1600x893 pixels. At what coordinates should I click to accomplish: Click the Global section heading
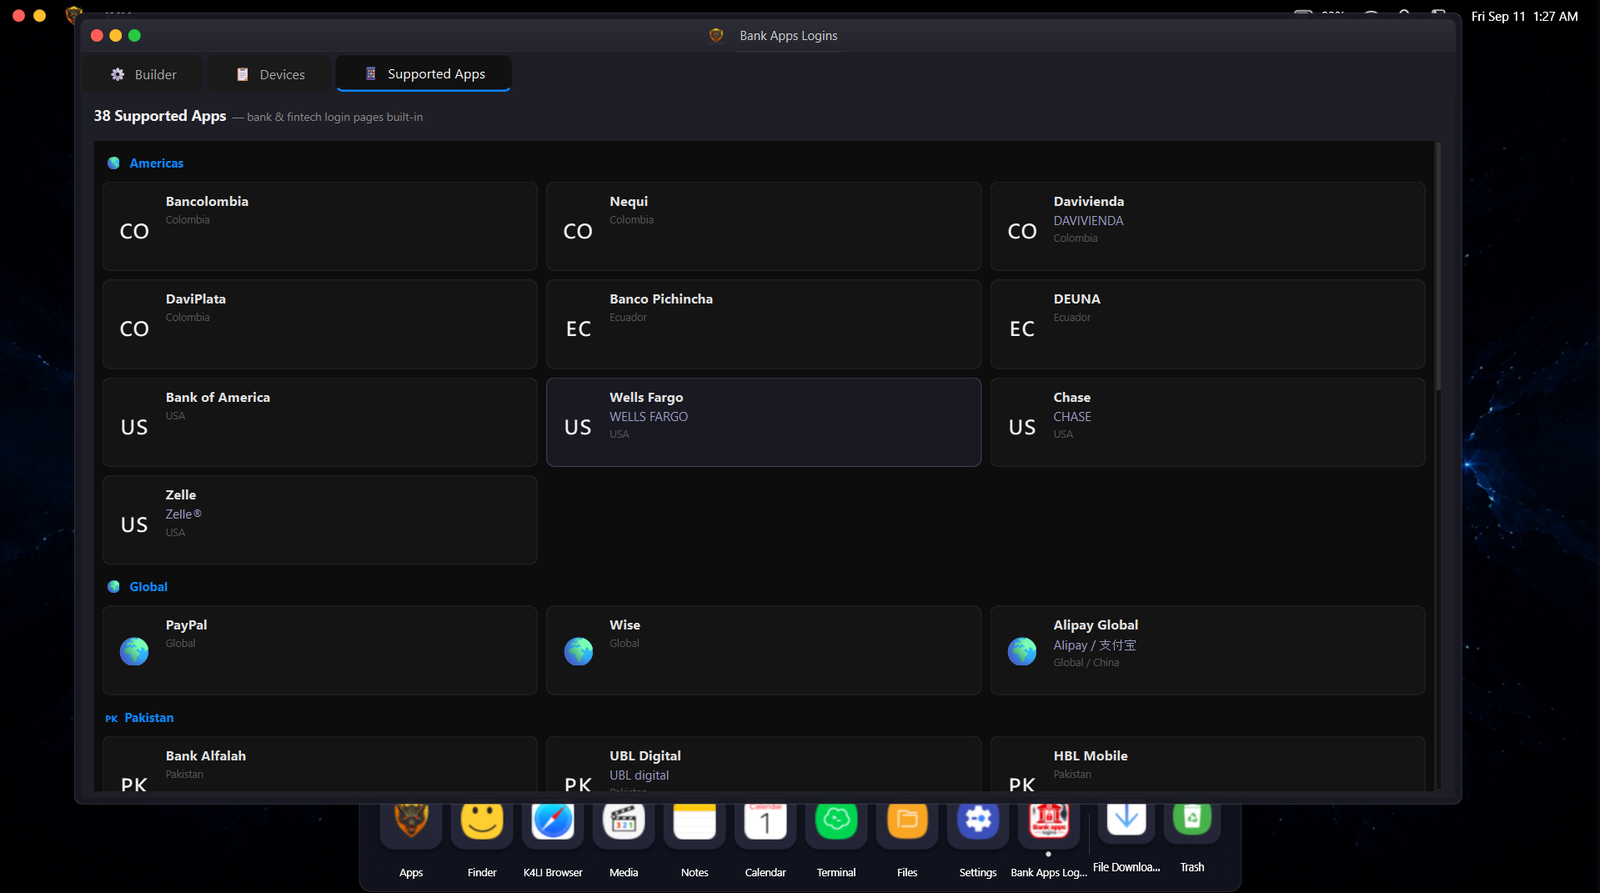148,587
